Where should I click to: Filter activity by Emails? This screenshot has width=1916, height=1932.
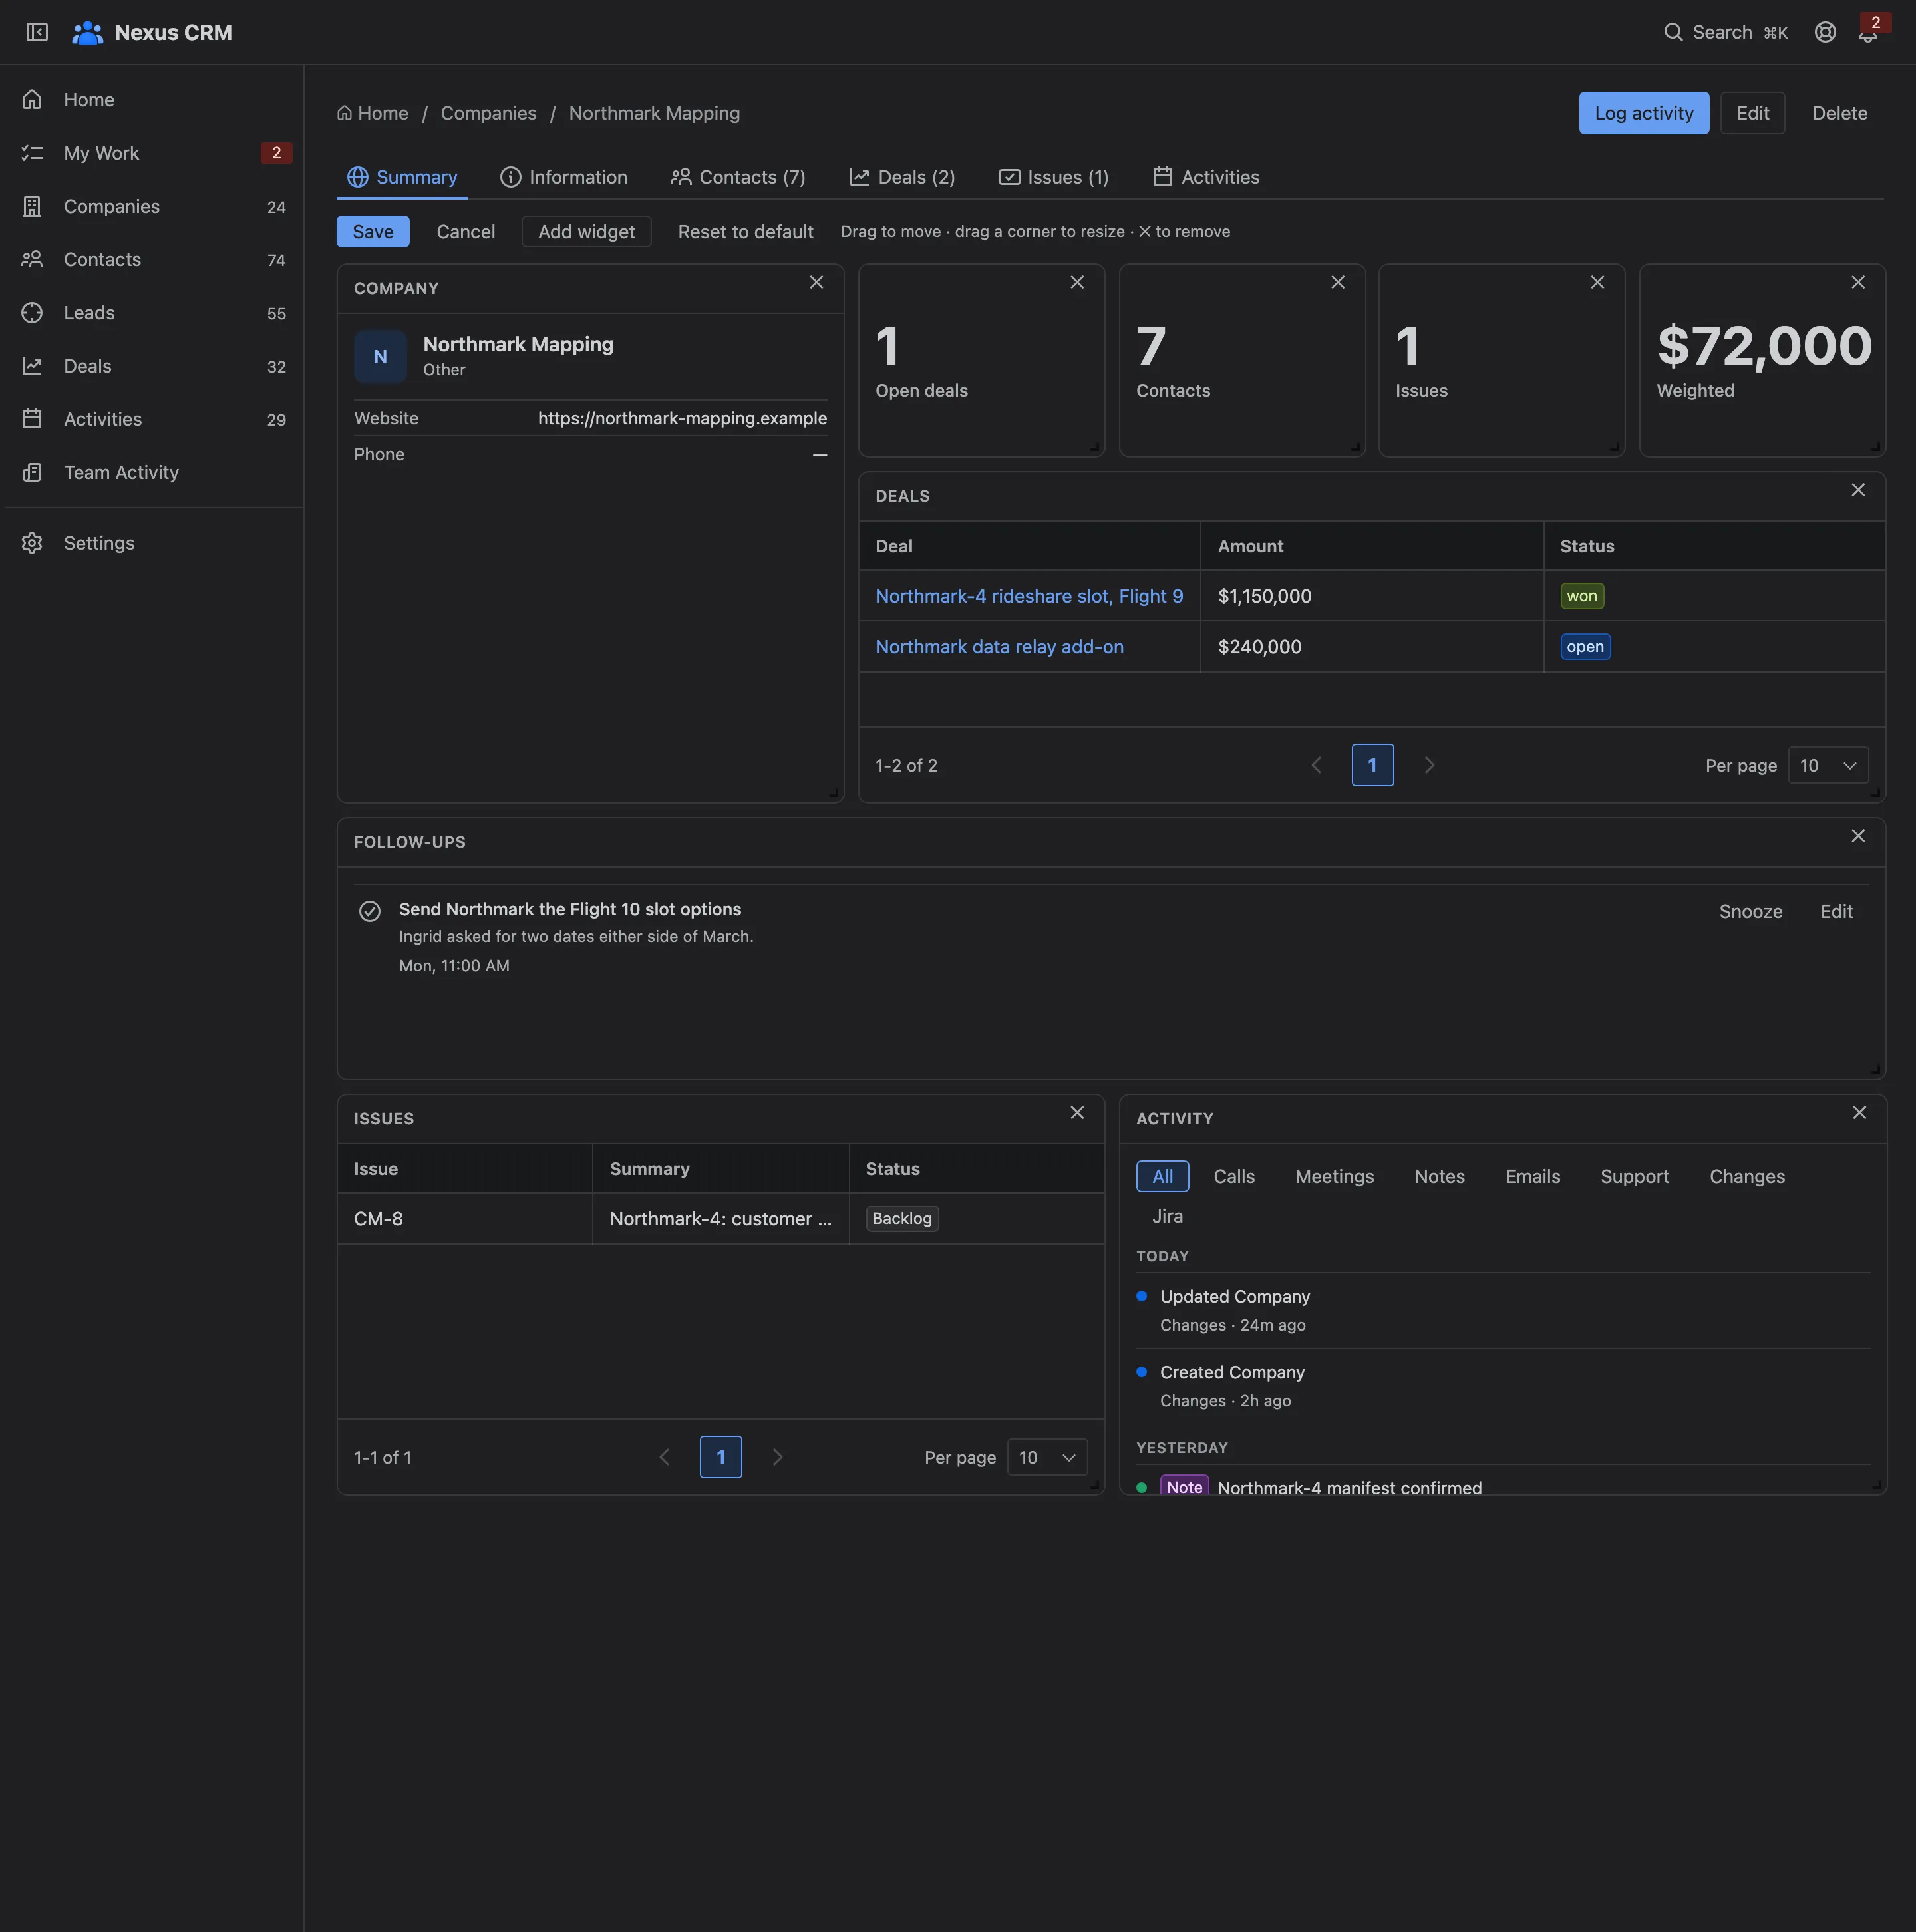1532,1177
